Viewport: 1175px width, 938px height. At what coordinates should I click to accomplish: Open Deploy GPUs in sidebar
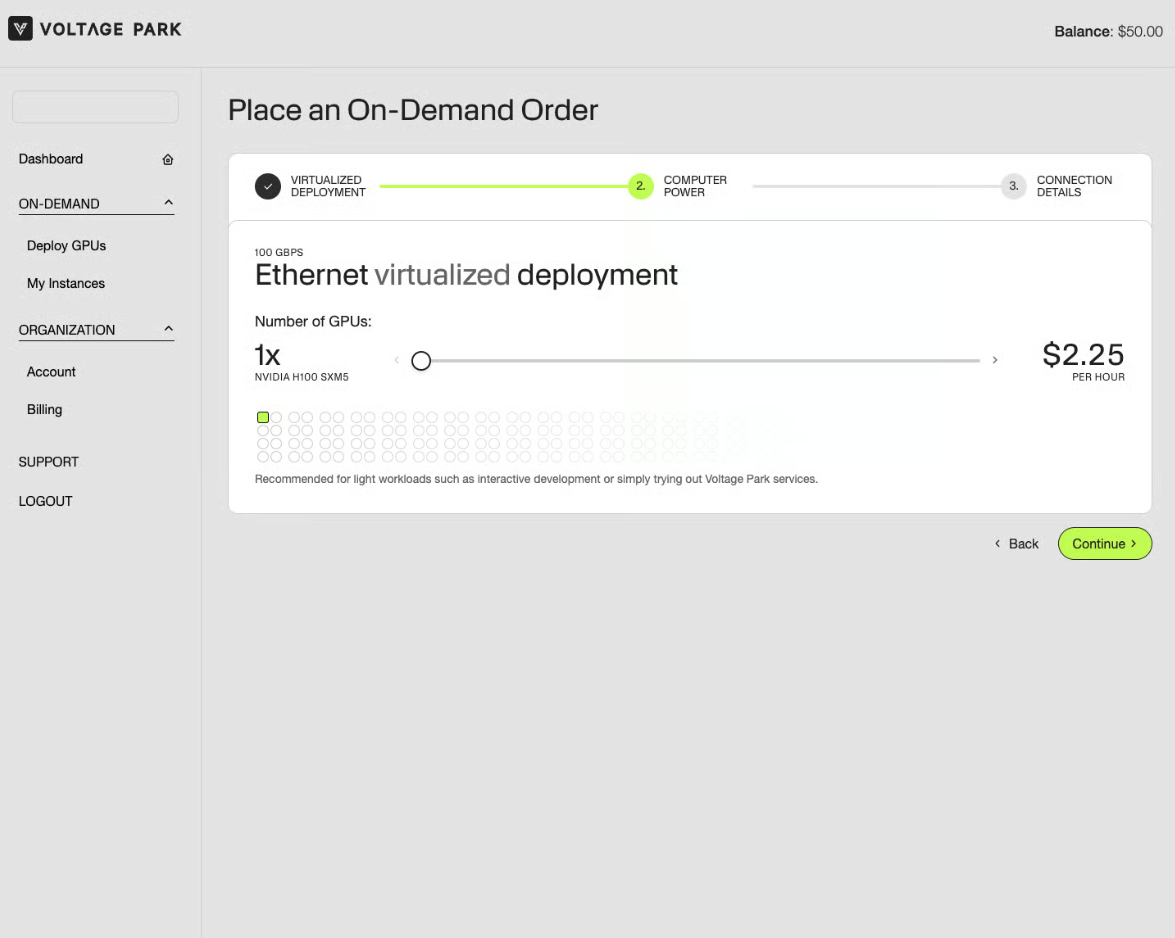[x=66, y=246]
